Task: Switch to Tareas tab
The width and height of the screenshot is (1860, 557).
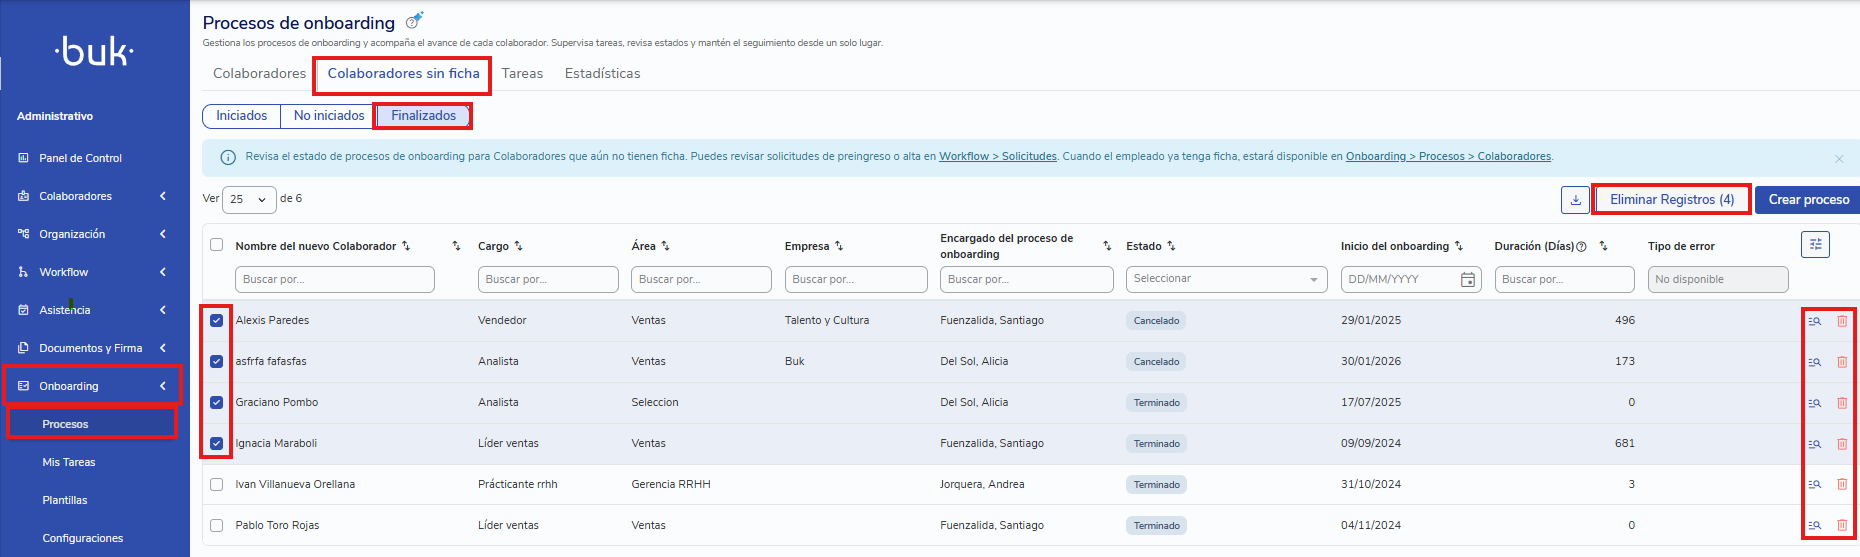Action: (x=522, y=74)
